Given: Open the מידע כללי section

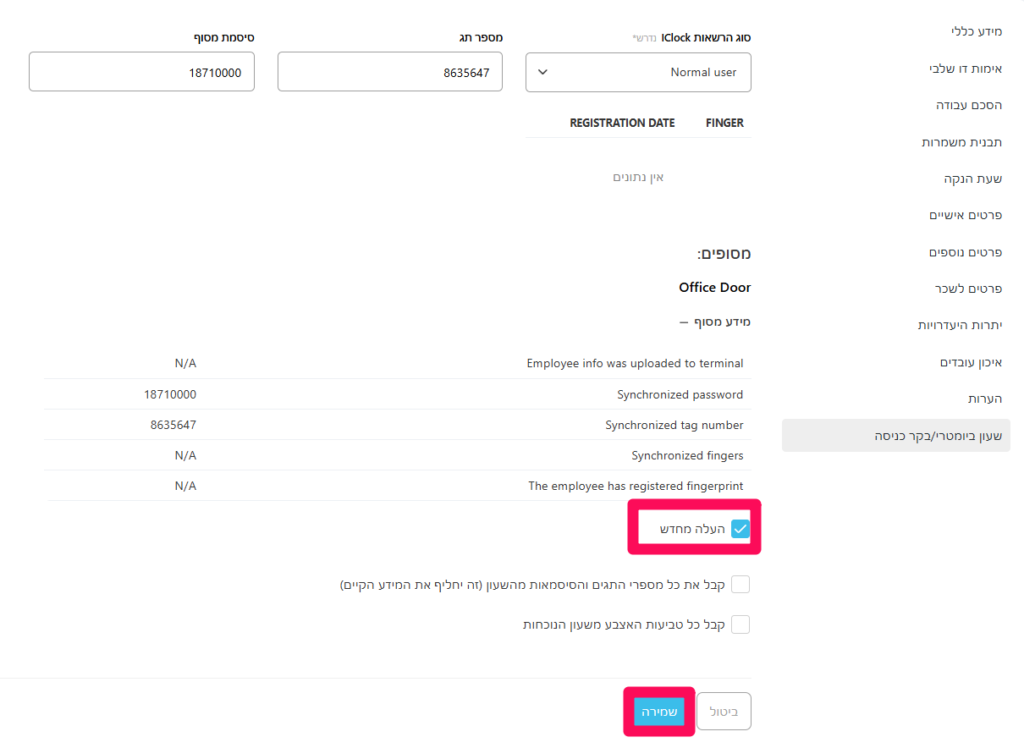Looking at the screenshot, I should (976, 32).
